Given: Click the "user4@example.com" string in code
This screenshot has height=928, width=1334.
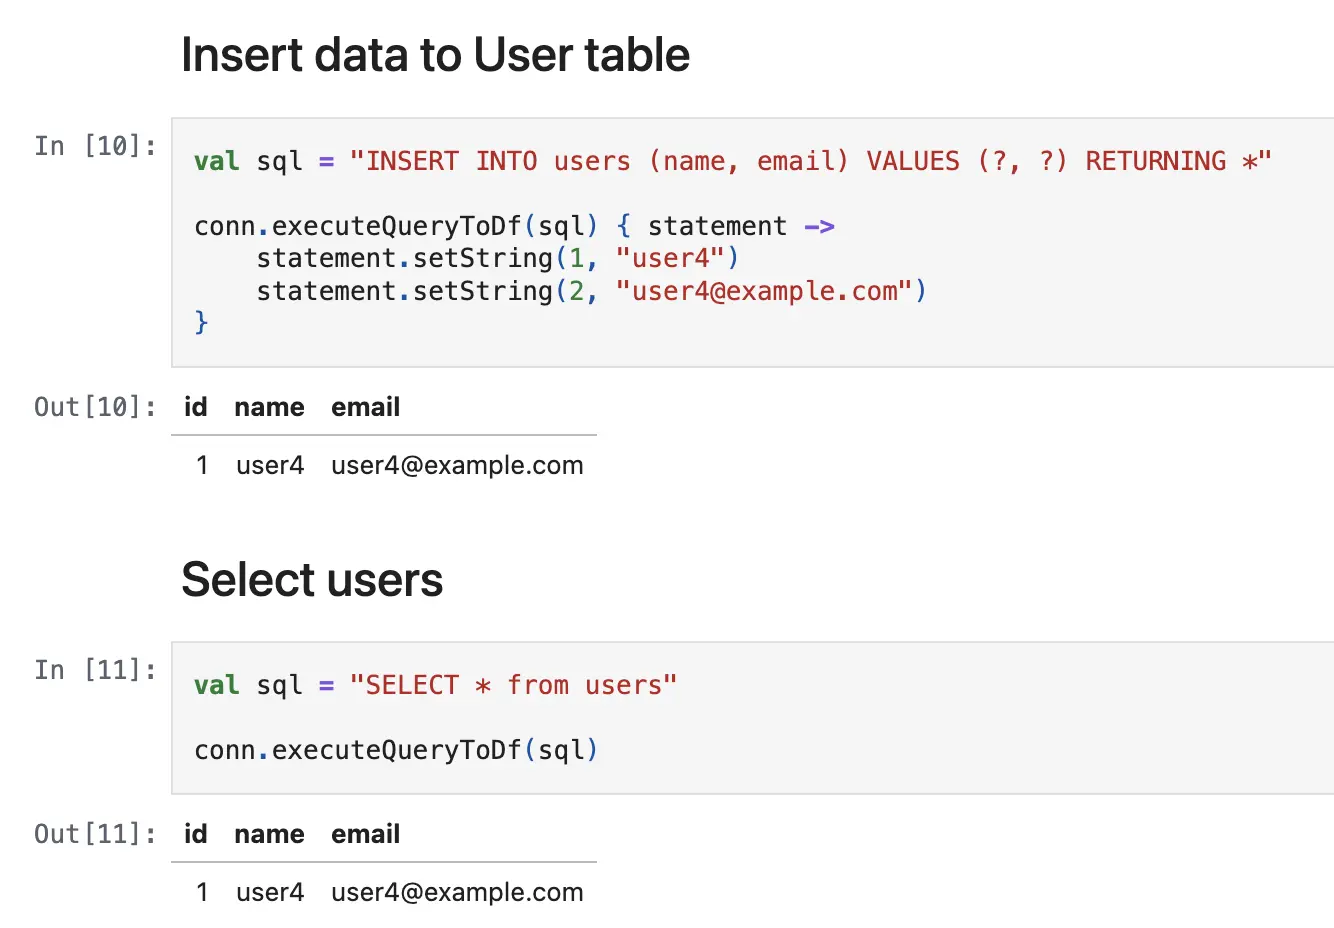Looking at the screenshot, I should click(x=764, y=291).
